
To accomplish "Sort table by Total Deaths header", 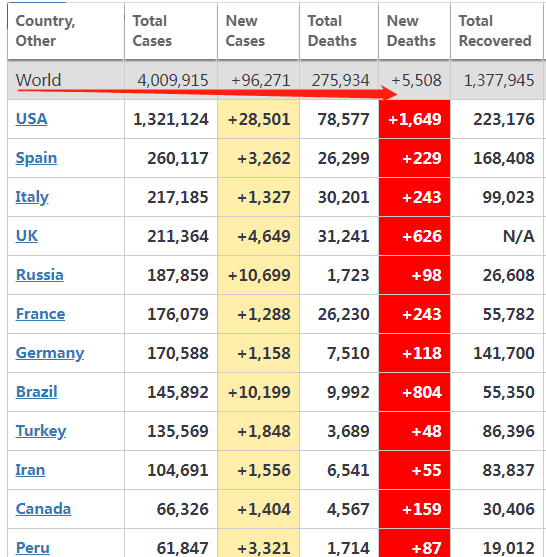I will [339, 31].
